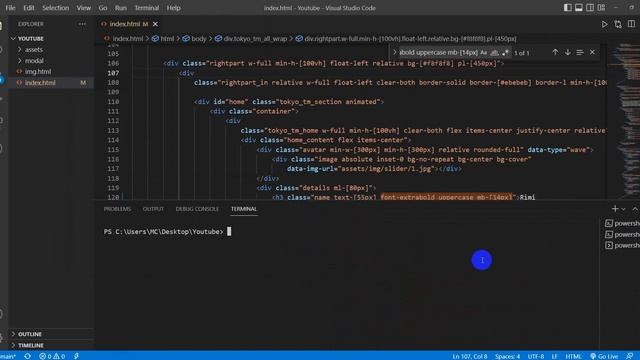Open the Help menu
Viewport: 640px width, 360px height.
click(x=173, y=8)
